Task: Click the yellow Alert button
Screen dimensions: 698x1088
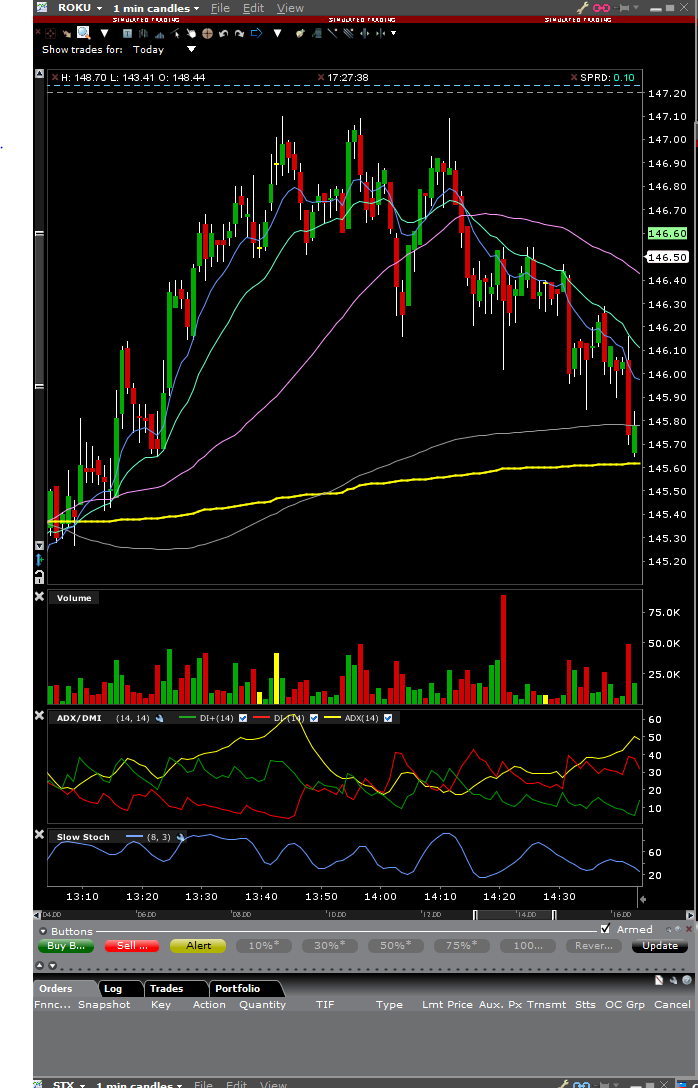Action: click(198, 946)
